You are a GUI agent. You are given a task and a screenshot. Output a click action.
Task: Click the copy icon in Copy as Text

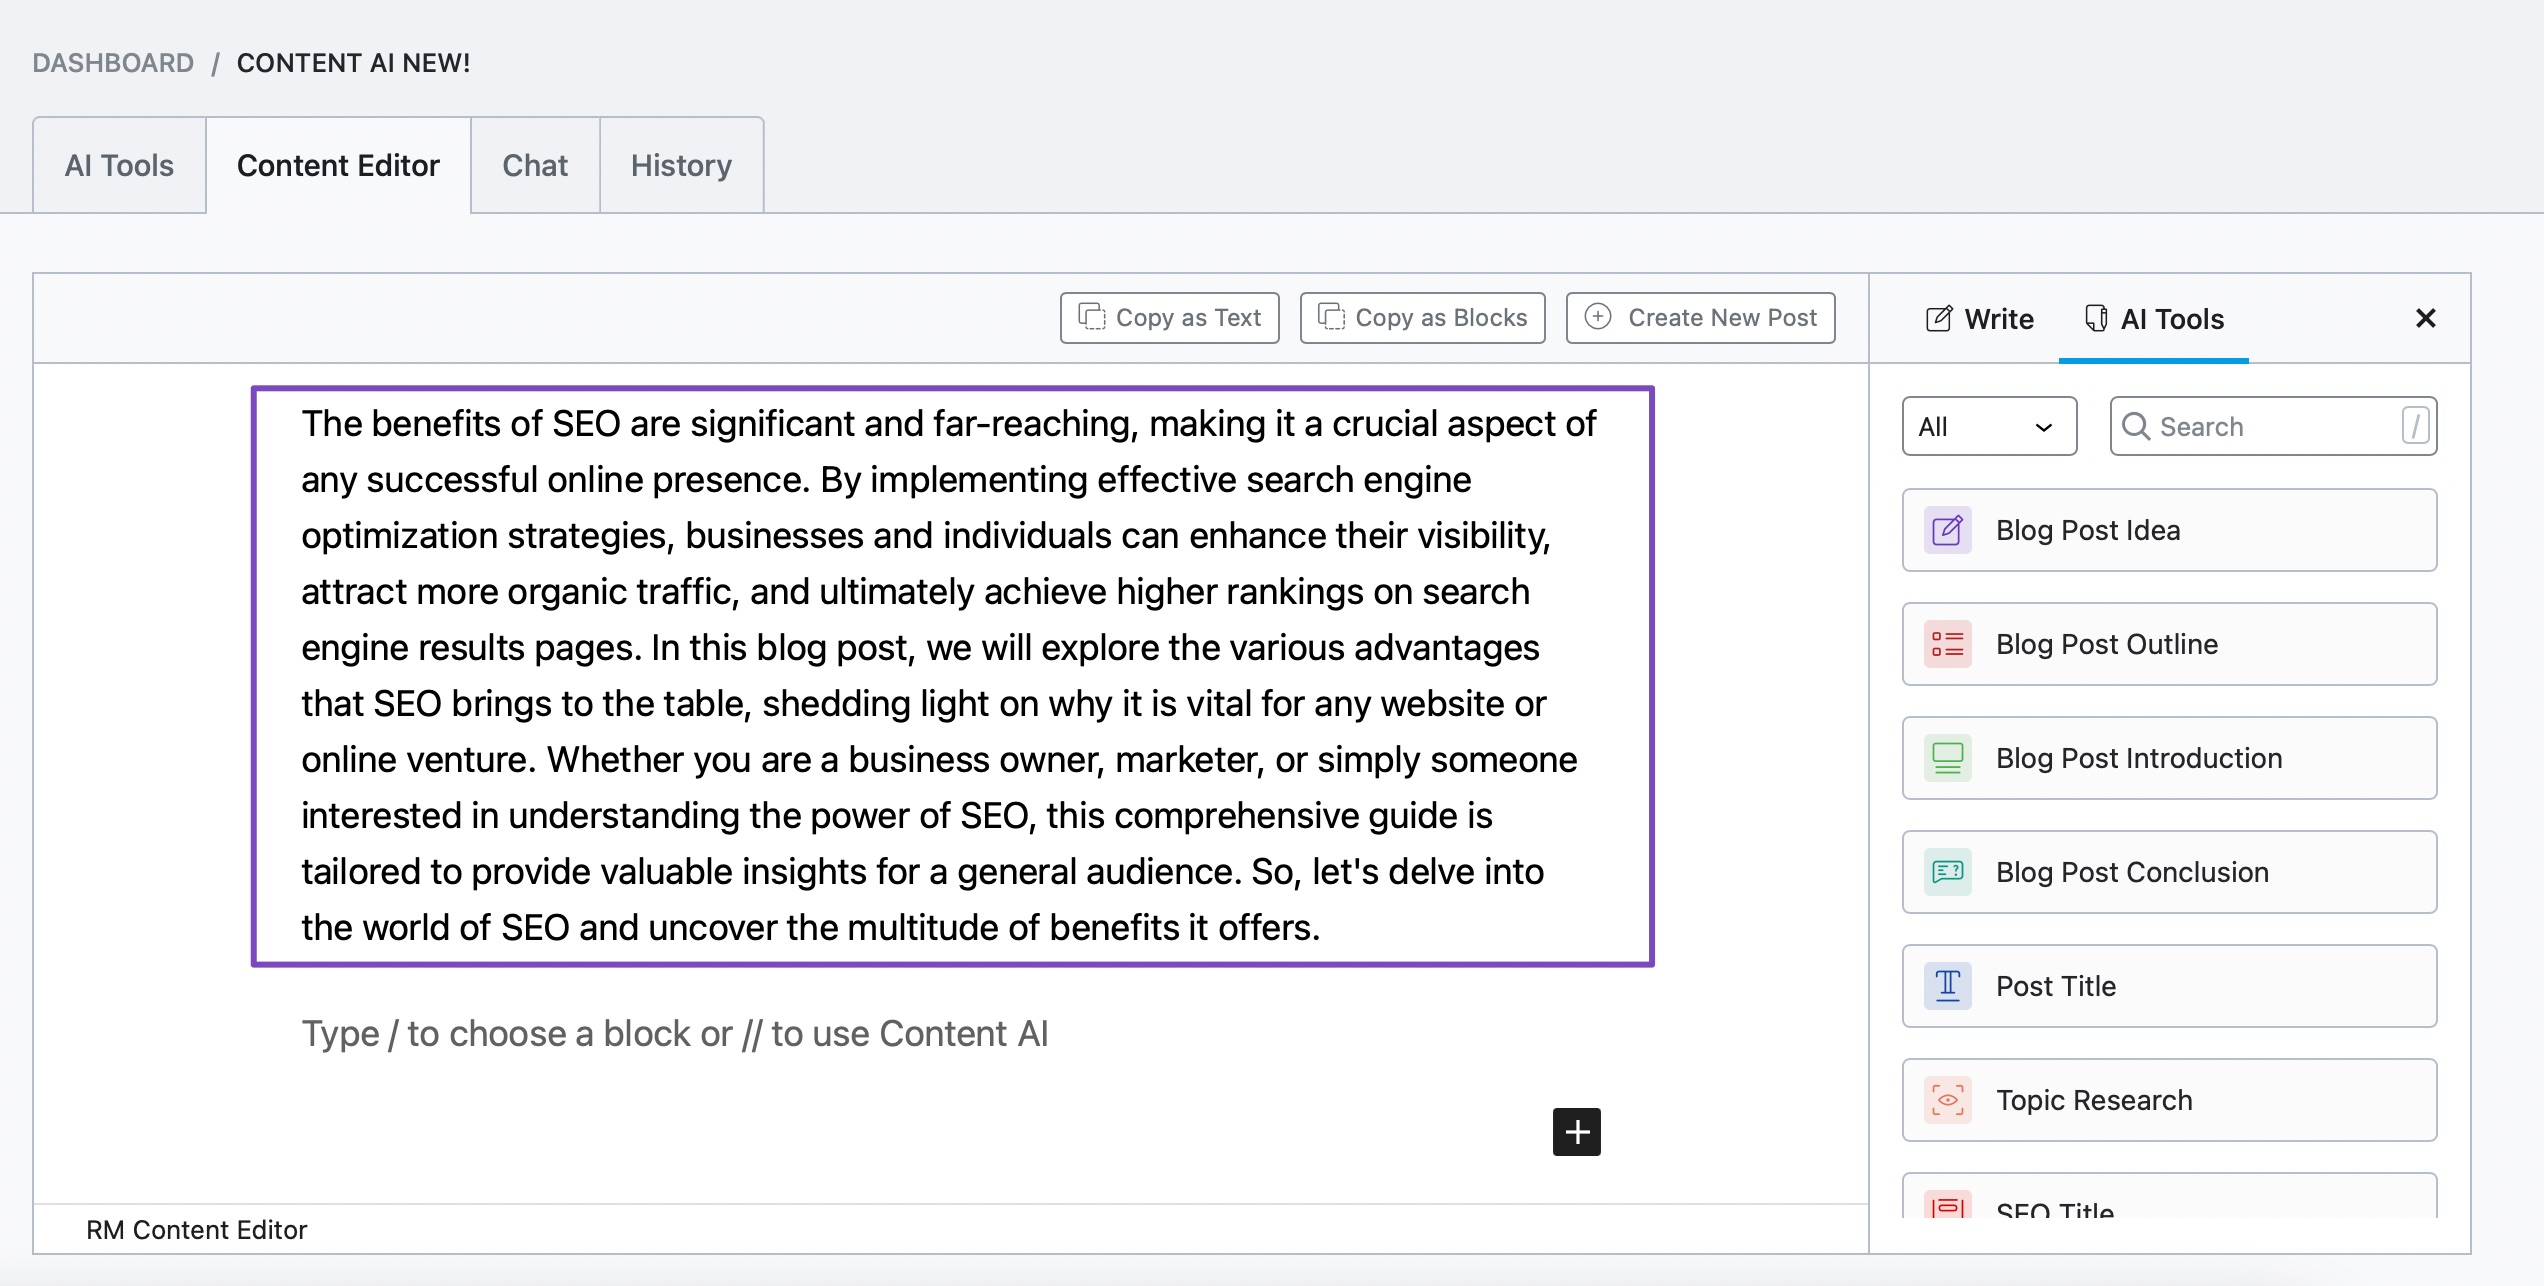[x=1092, y=317]
